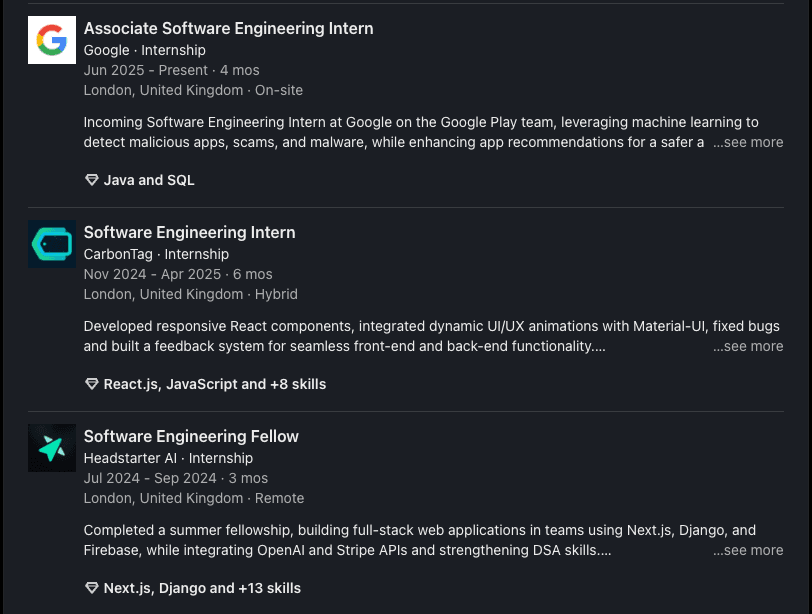Expand the Google internship description with see more

(x=748, y=142)
